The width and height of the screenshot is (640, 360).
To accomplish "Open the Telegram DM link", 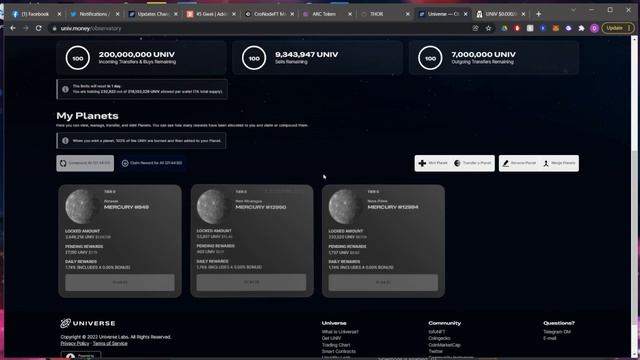I will pyautogui.click(x=557, y=332).
